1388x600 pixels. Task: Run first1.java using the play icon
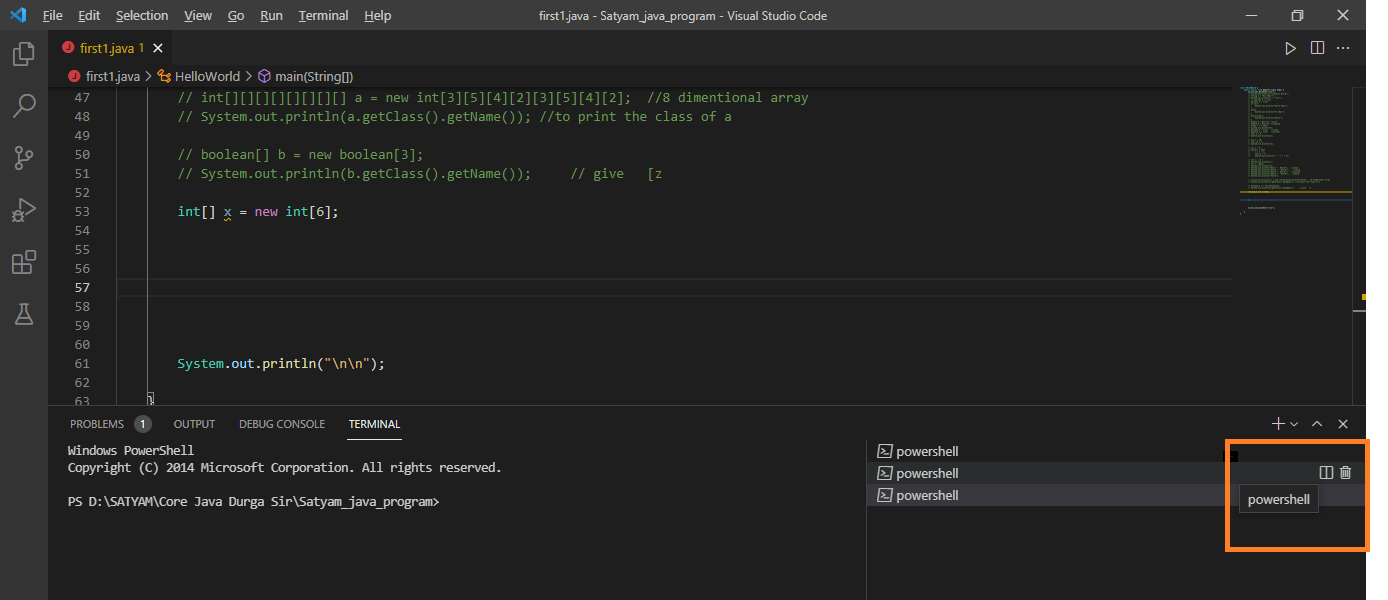coord(1291,47)
